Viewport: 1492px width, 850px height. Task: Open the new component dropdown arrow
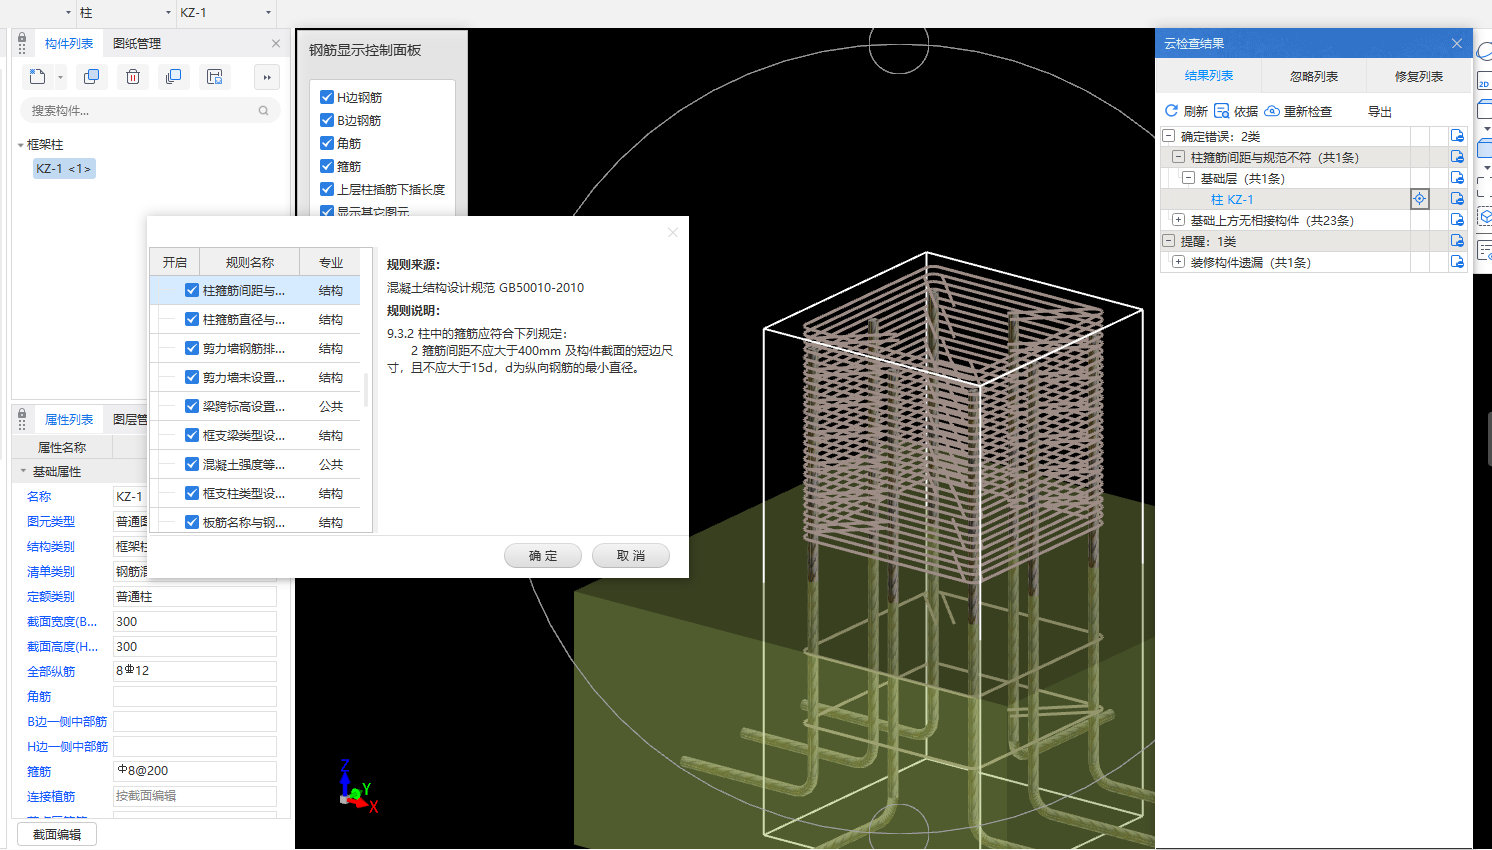(60, 77)
